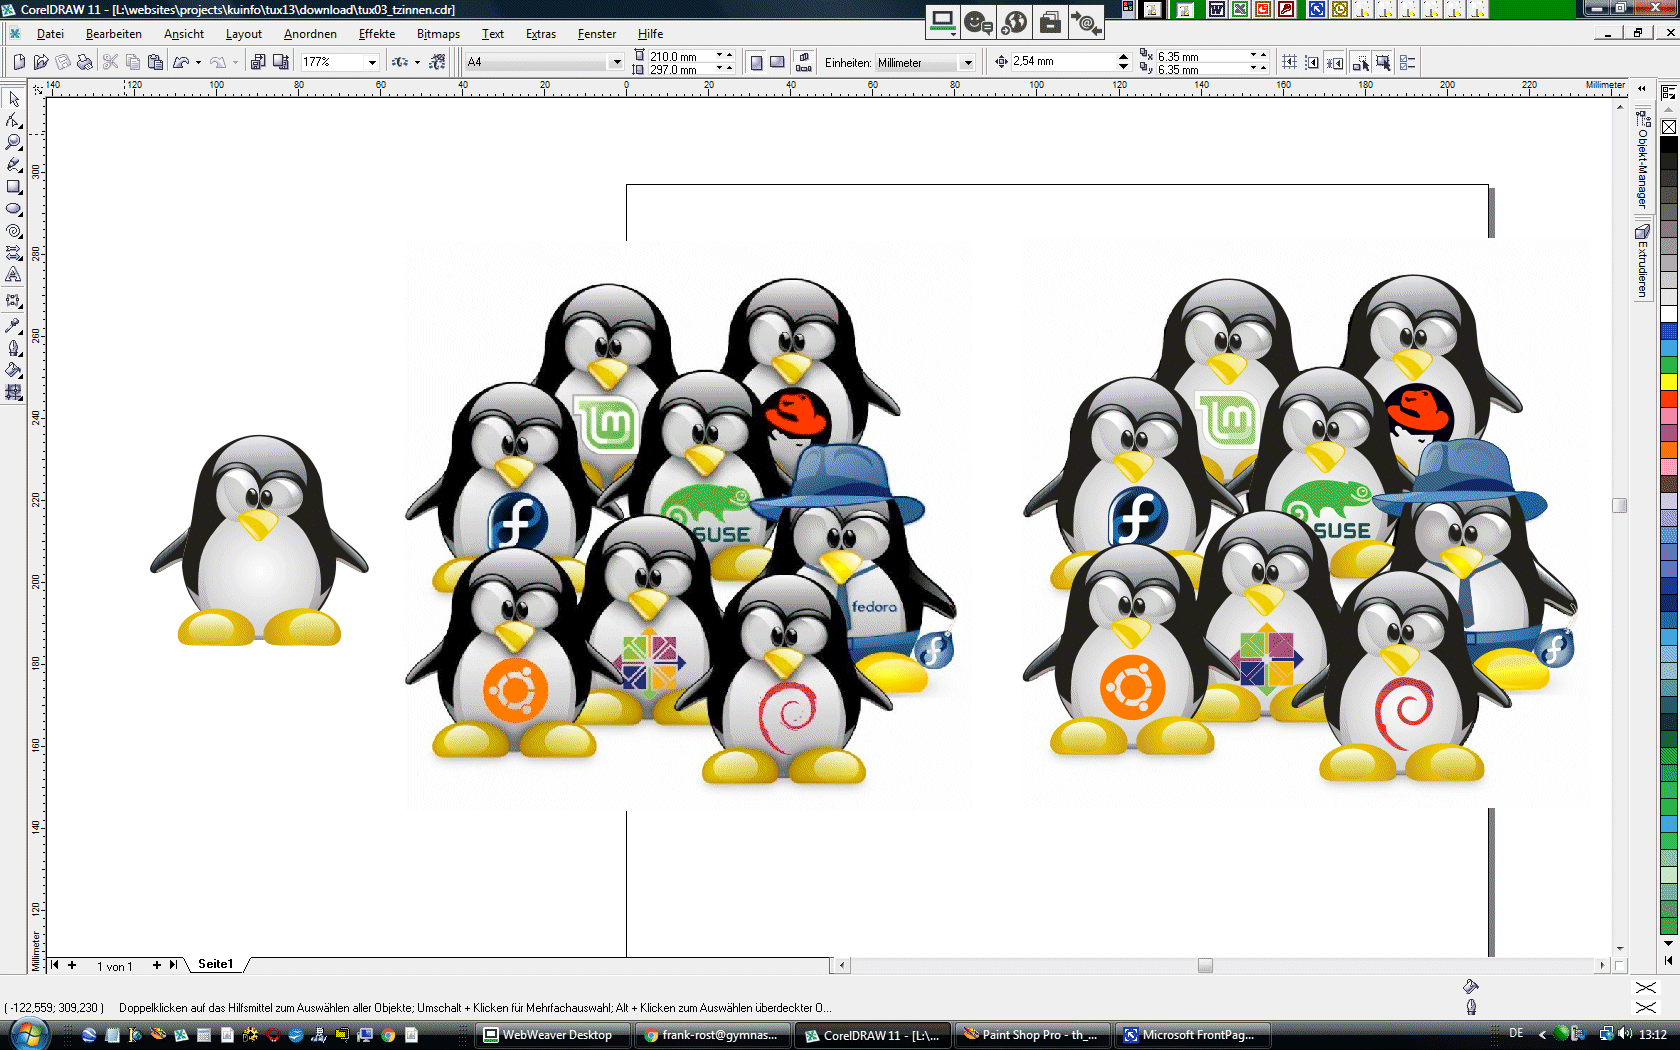Open the Bearbeiten menu
The image size is (1680, 1050).
(x=114, y=34)
